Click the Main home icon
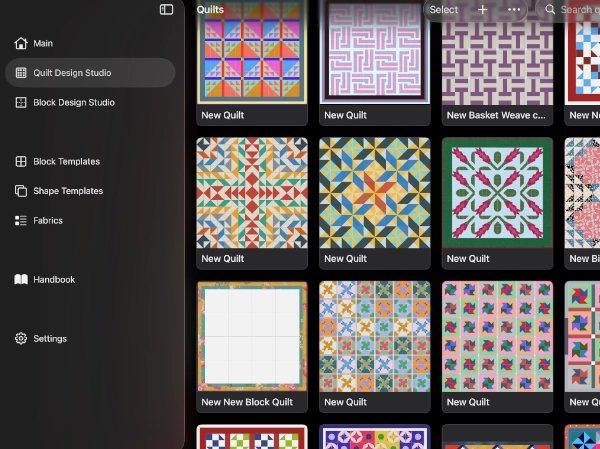600x449 pixels. (21, 43)
